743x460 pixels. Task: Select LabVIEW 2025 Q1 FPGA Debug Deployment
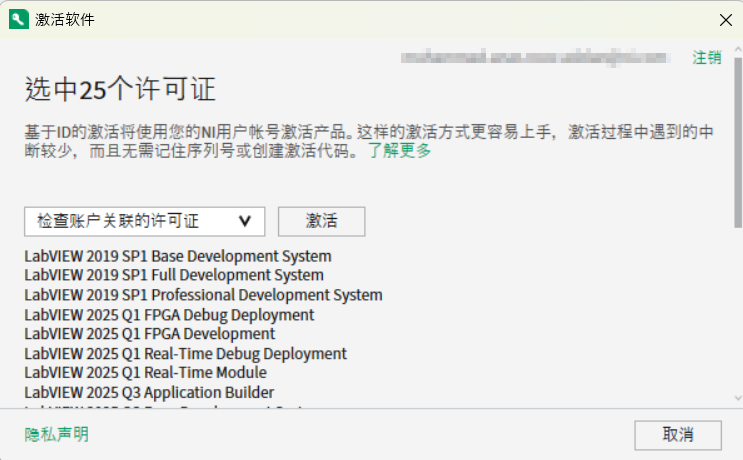click(169, 314)
